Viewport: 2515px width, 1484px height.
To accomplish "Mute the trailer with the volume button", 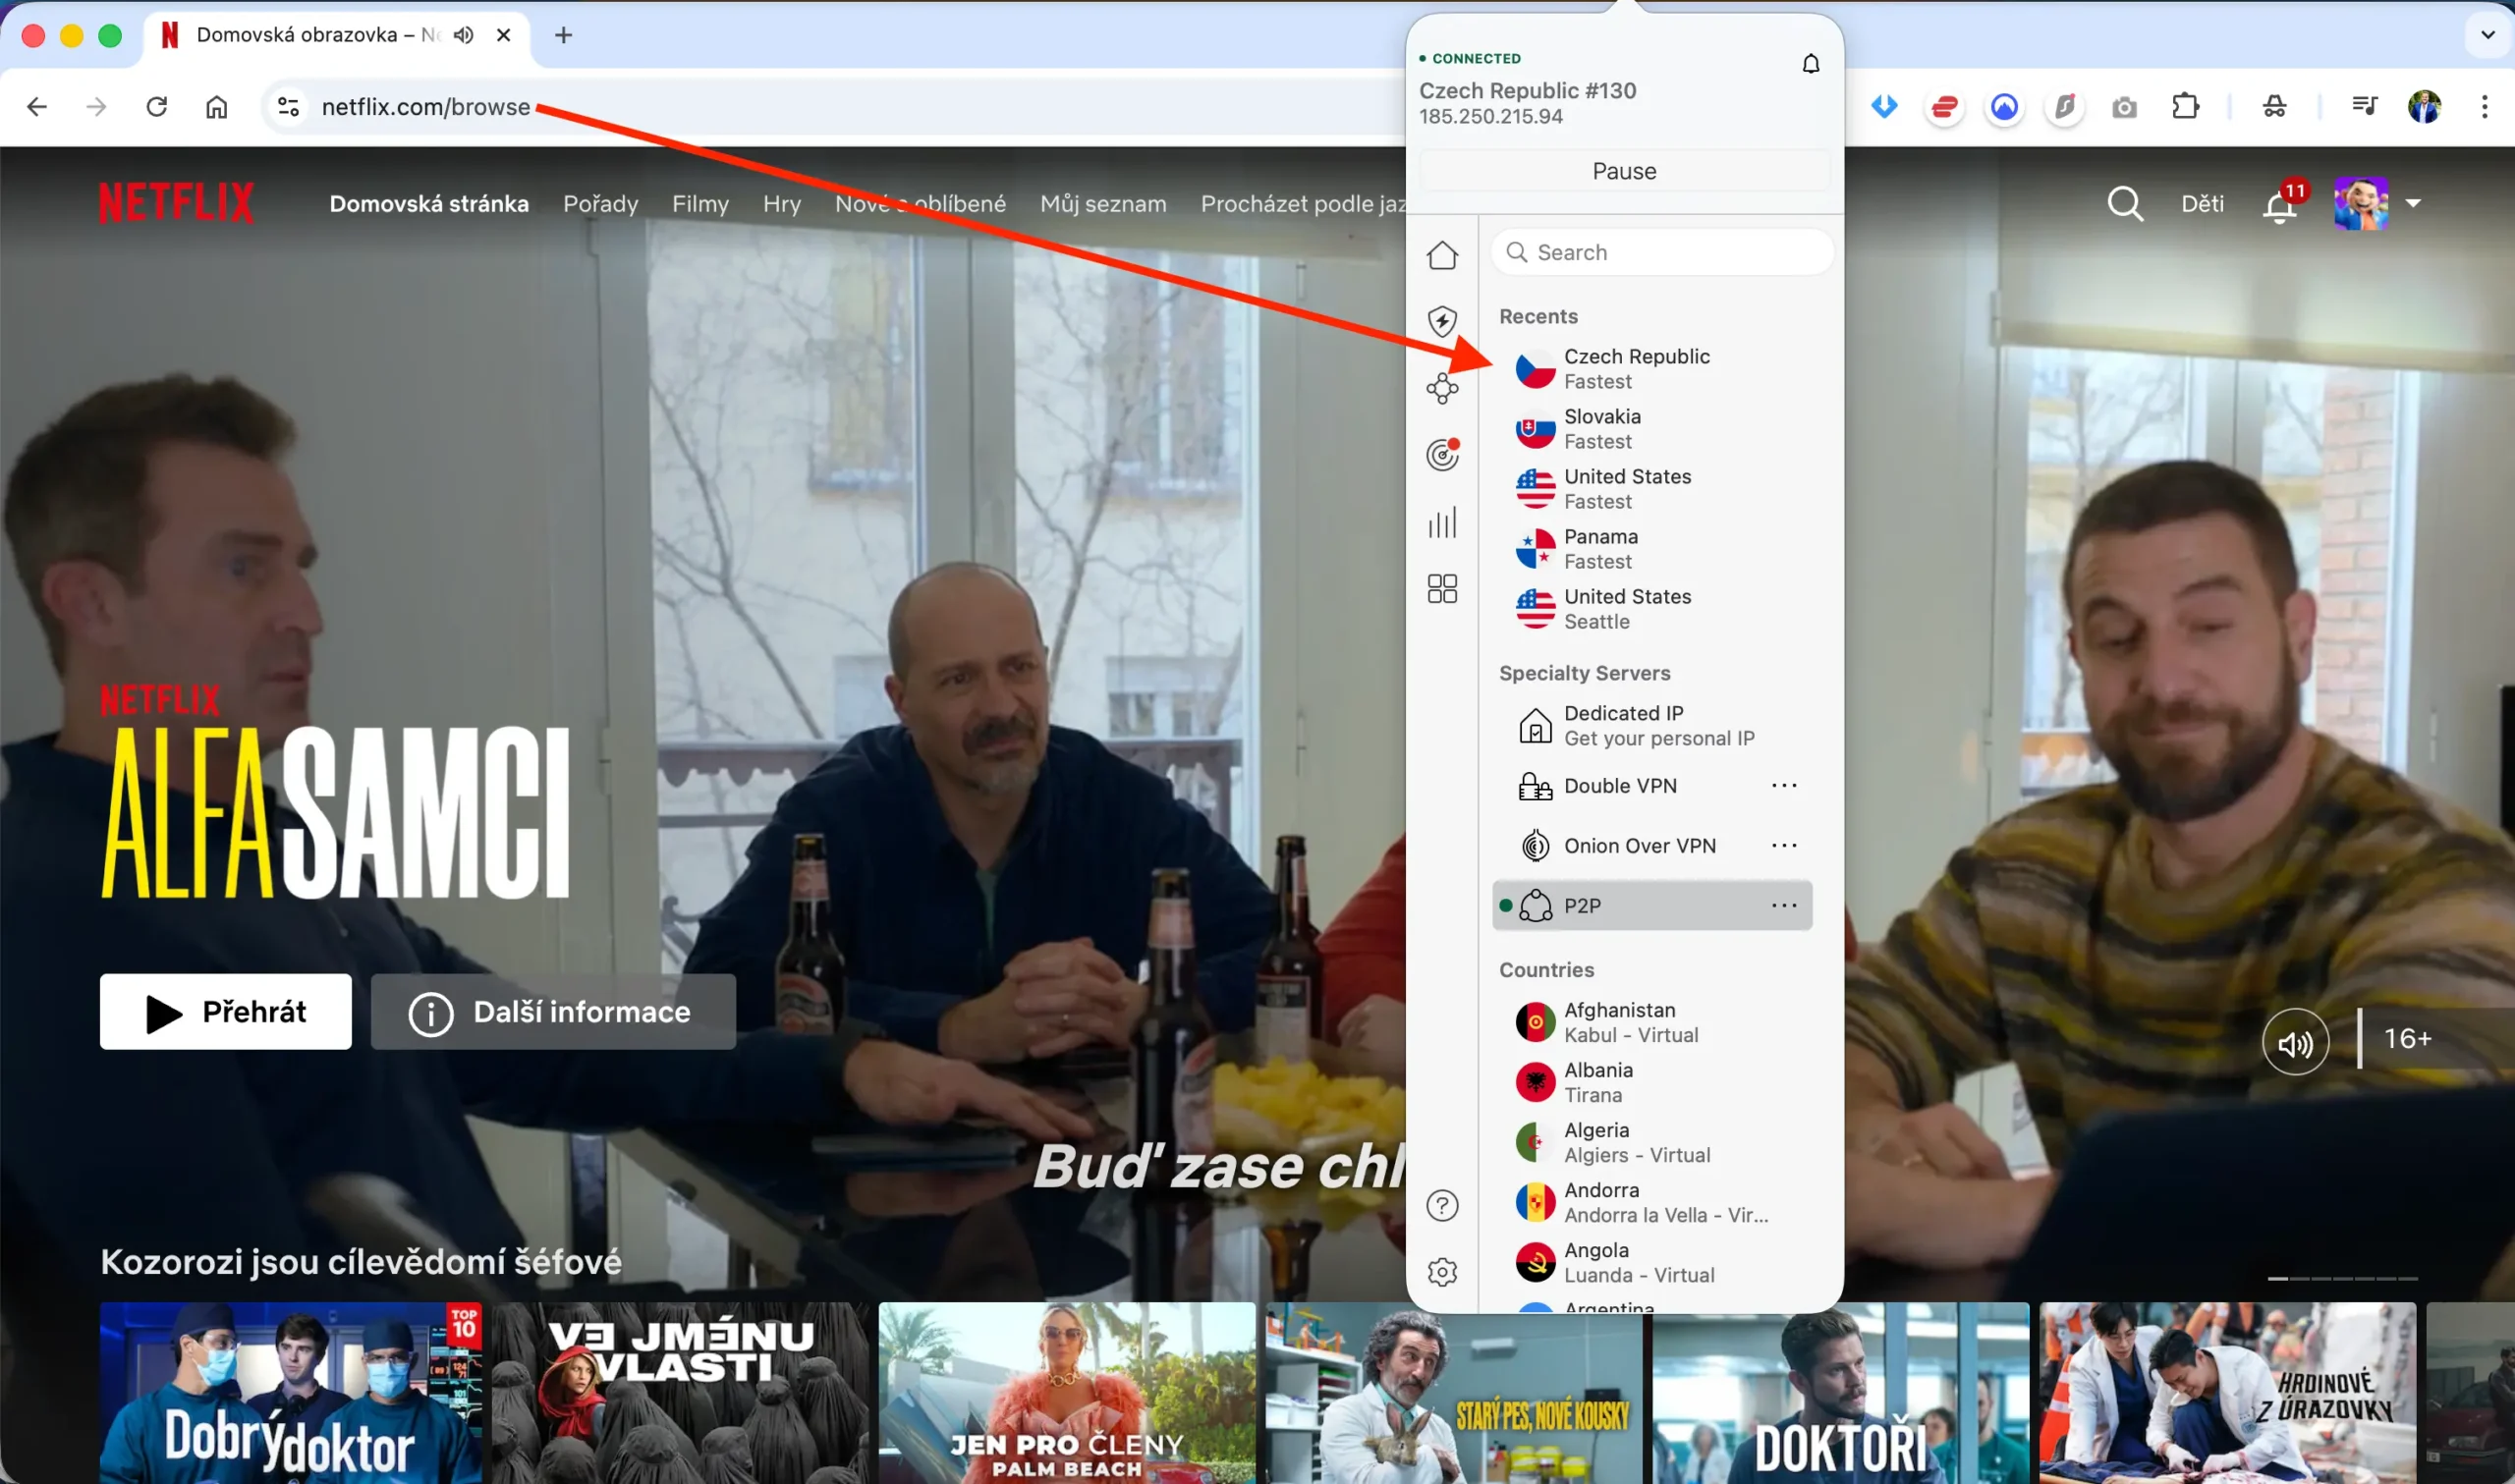I will tap(2295, 1040).
